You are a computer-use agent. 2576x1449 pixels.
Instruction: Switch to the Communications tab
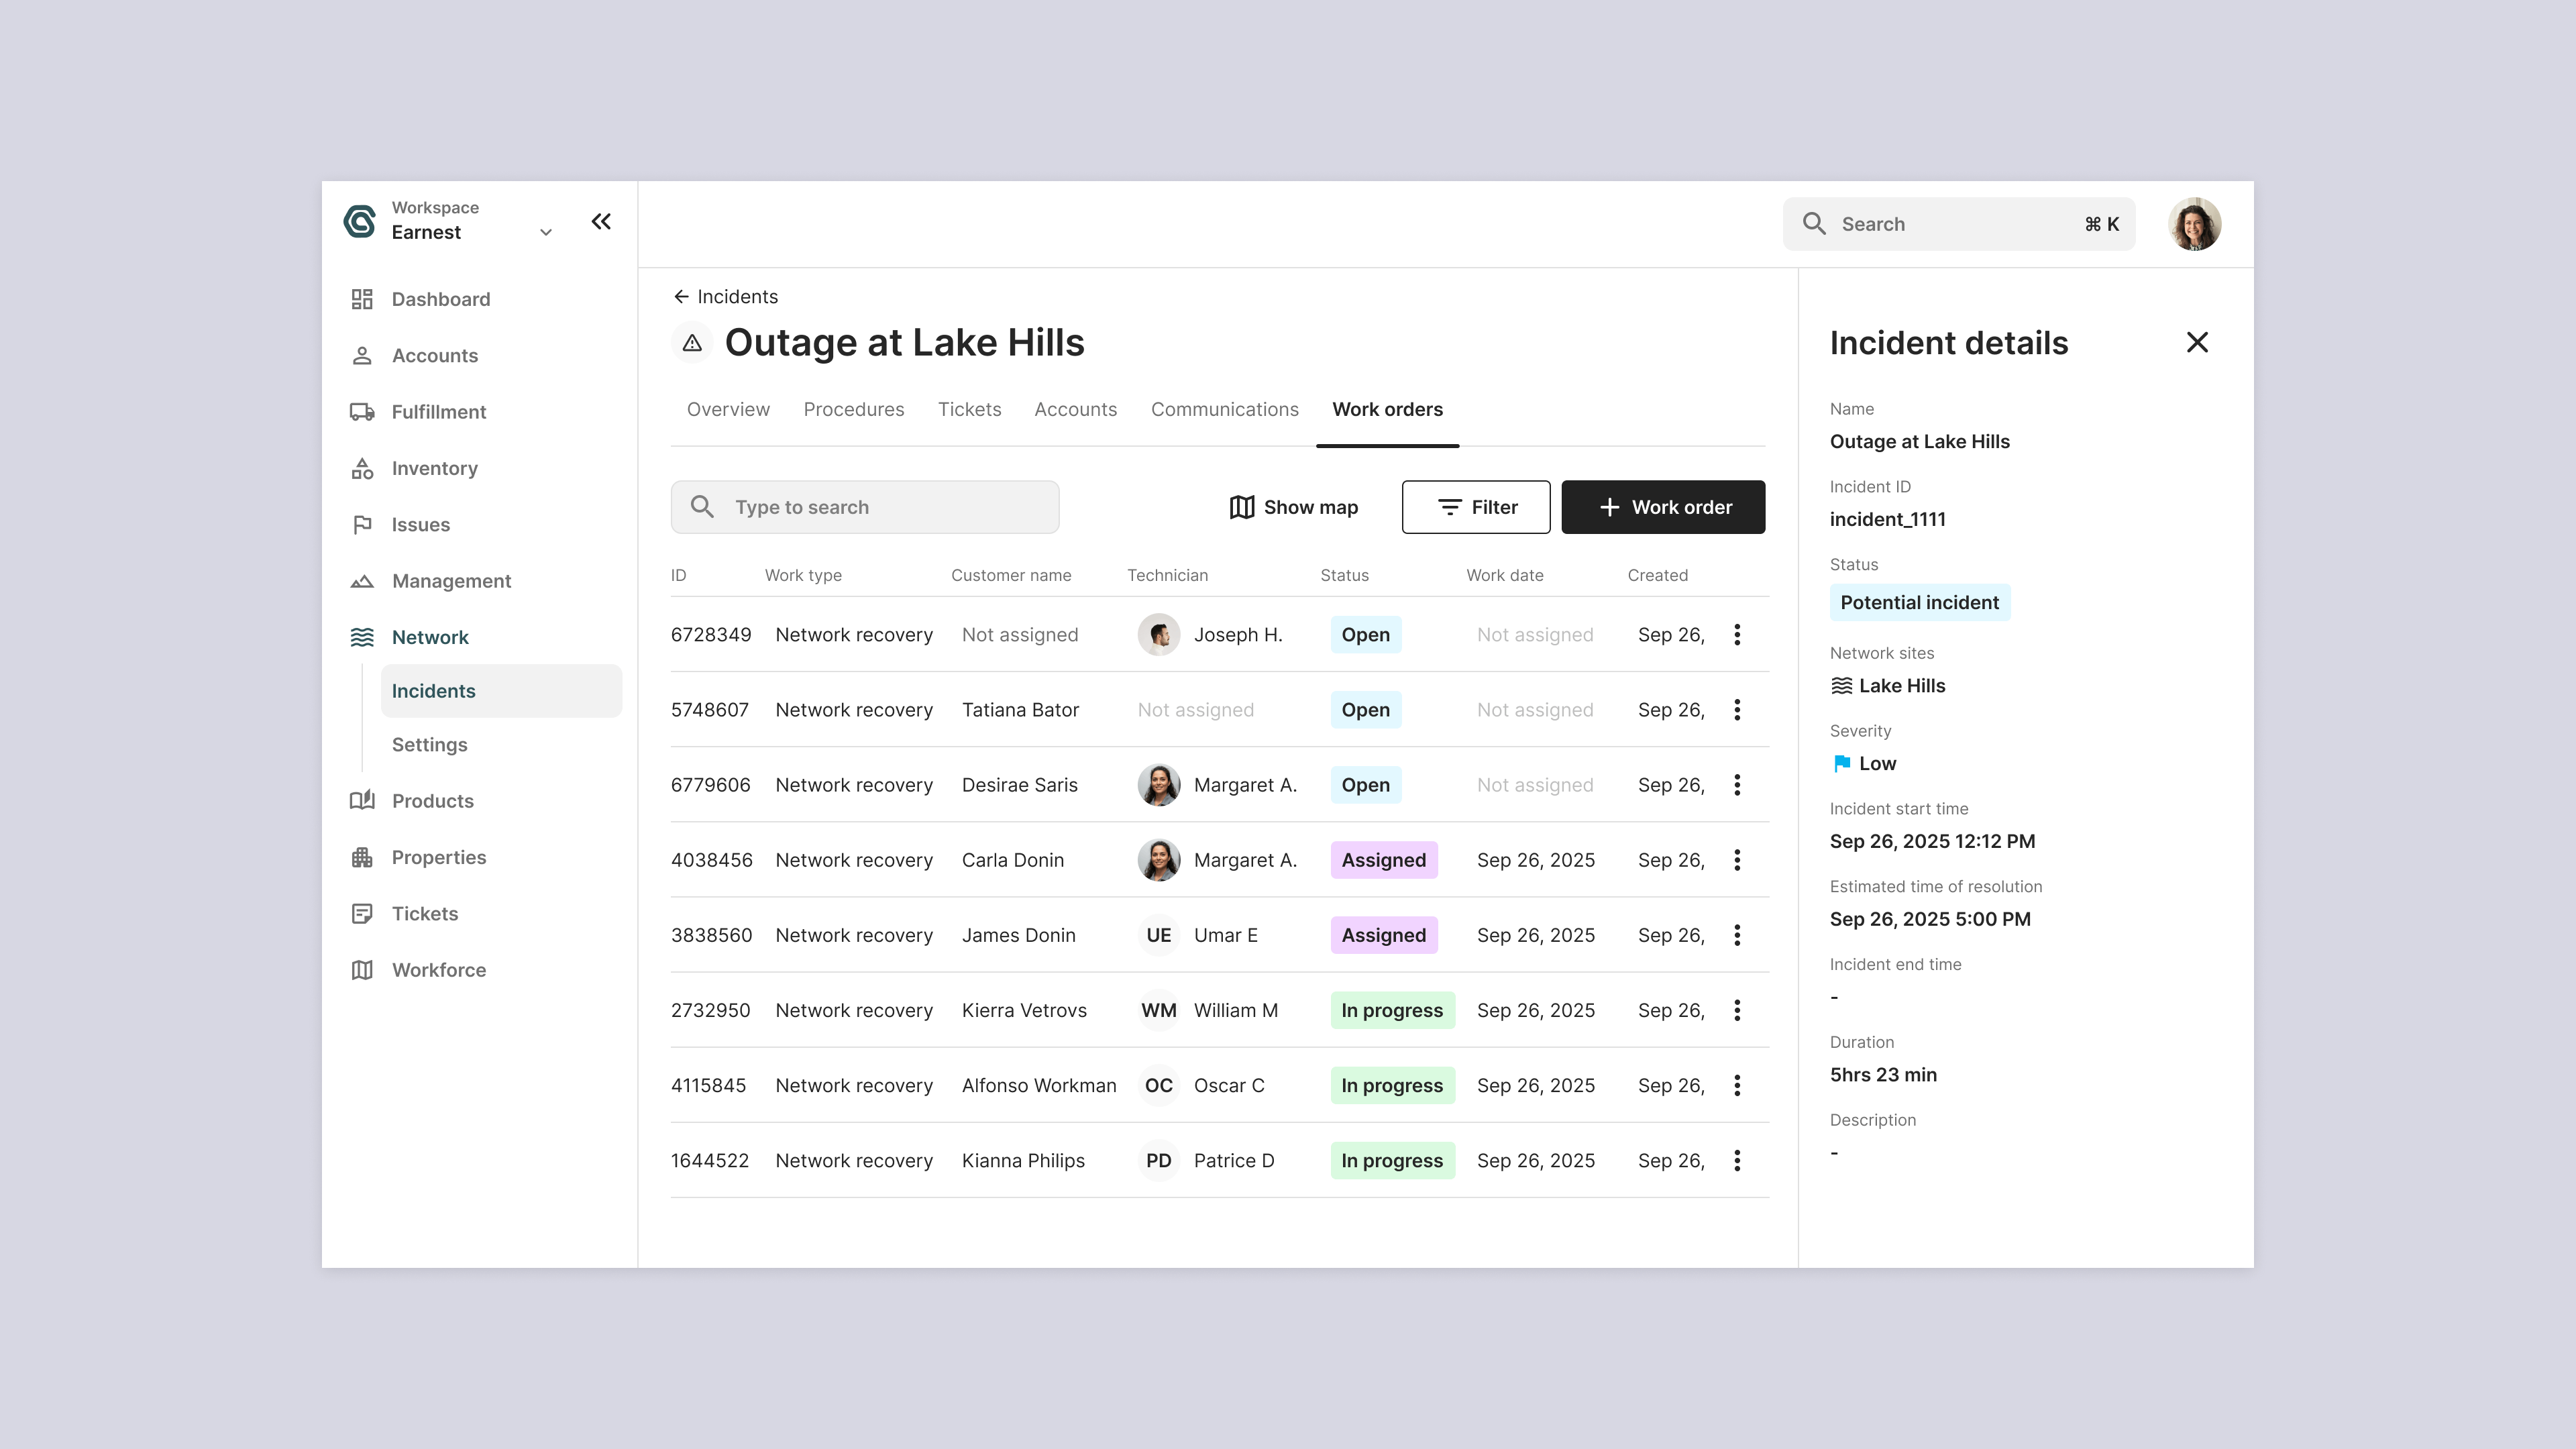pyautogui.click(x=1224, y=409)
